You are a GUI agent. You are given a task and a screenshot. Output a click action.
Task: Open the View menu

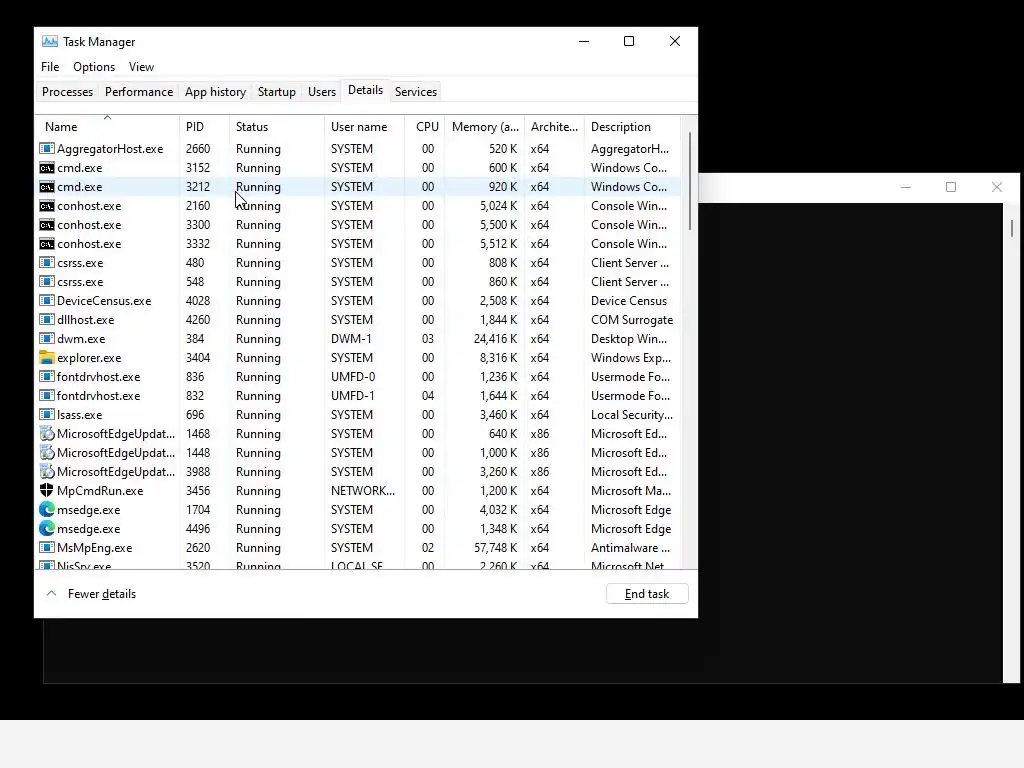[141, 67]
